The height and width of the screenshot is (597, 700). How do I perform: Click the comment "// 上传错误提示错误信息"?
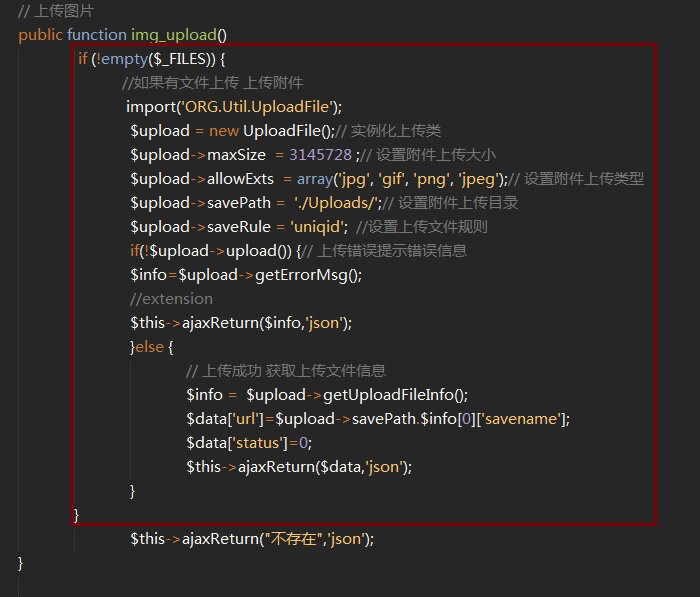tap(385, 251)
